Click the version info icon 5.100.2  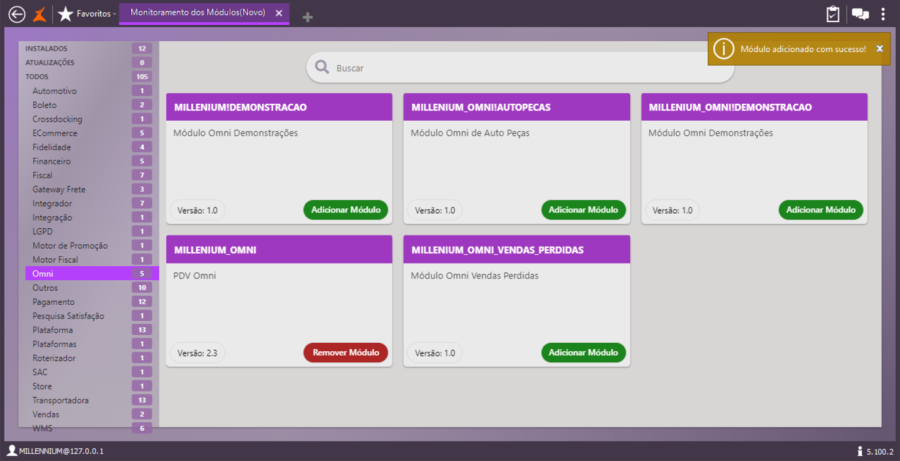pos(860,451)
